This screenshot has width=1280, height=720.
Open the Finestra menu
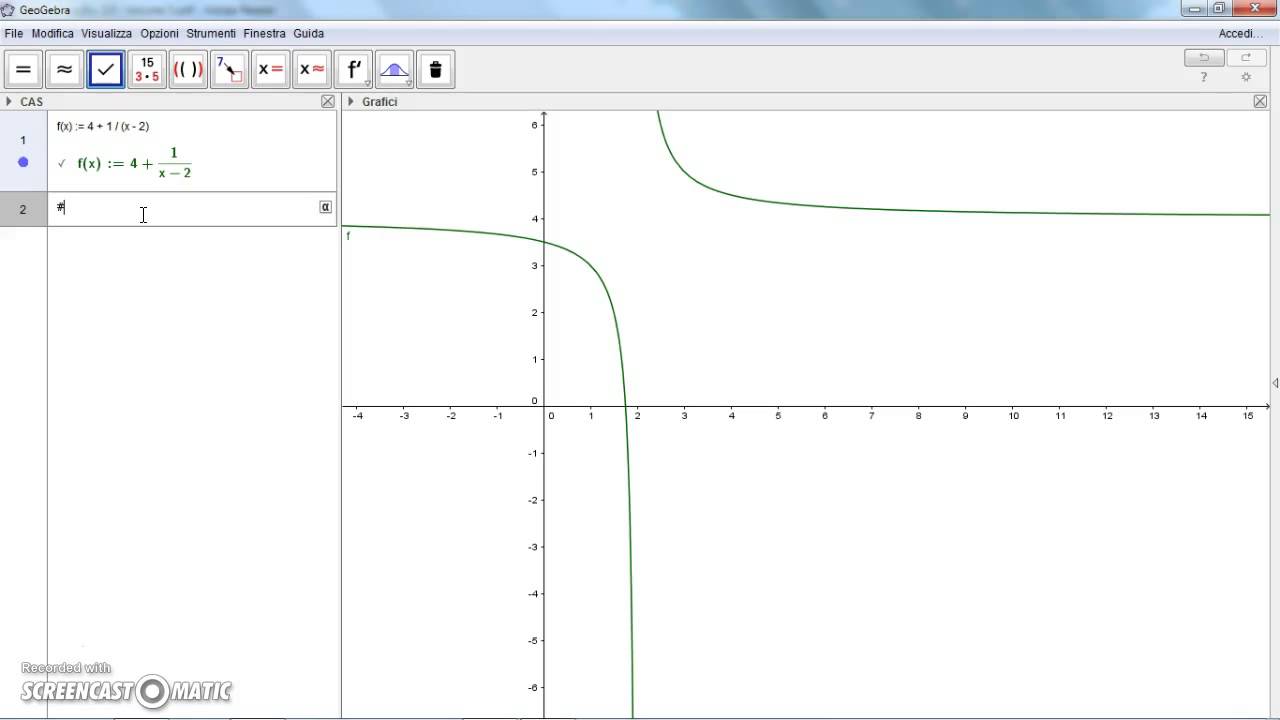(265, 33)
